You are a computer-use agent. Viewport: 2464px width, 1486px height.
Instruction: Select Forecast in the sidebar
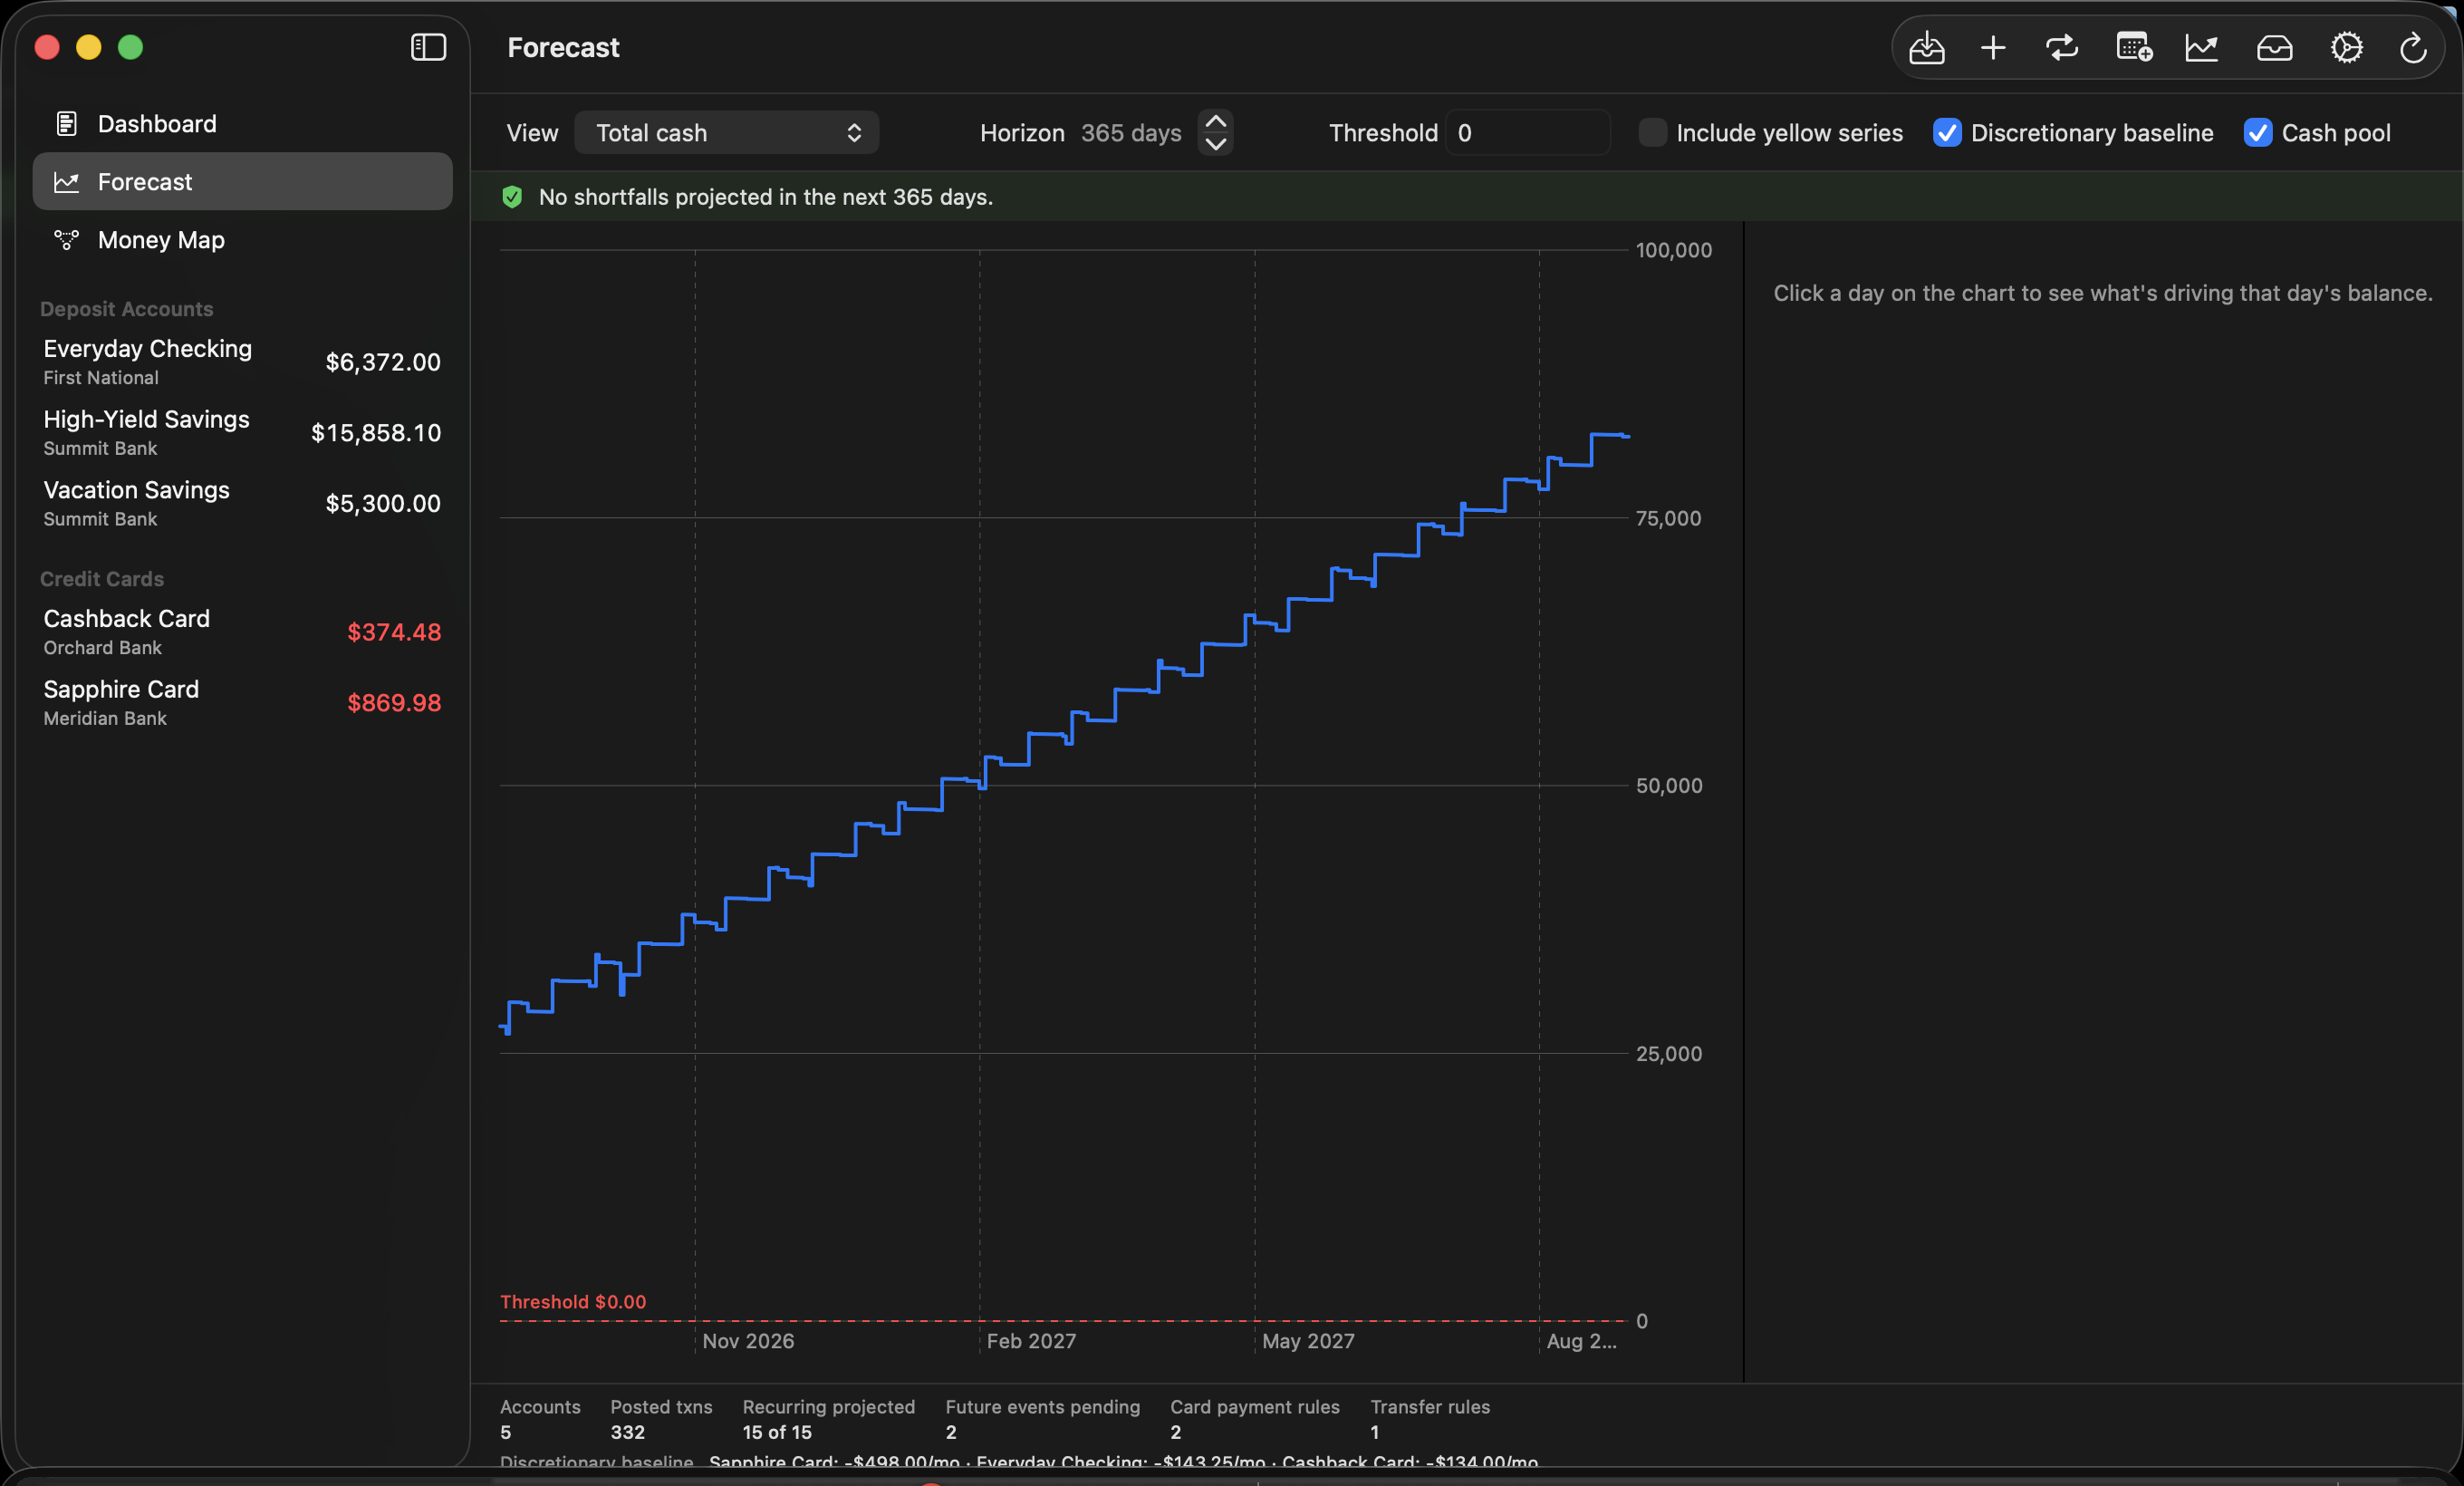click(x=242, y=182)
